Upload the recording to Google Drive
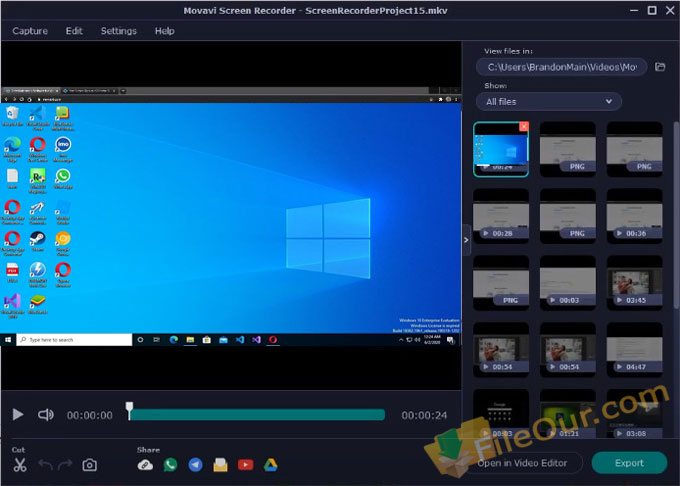Screen dimensions: 680x486 tap(271, 465)
